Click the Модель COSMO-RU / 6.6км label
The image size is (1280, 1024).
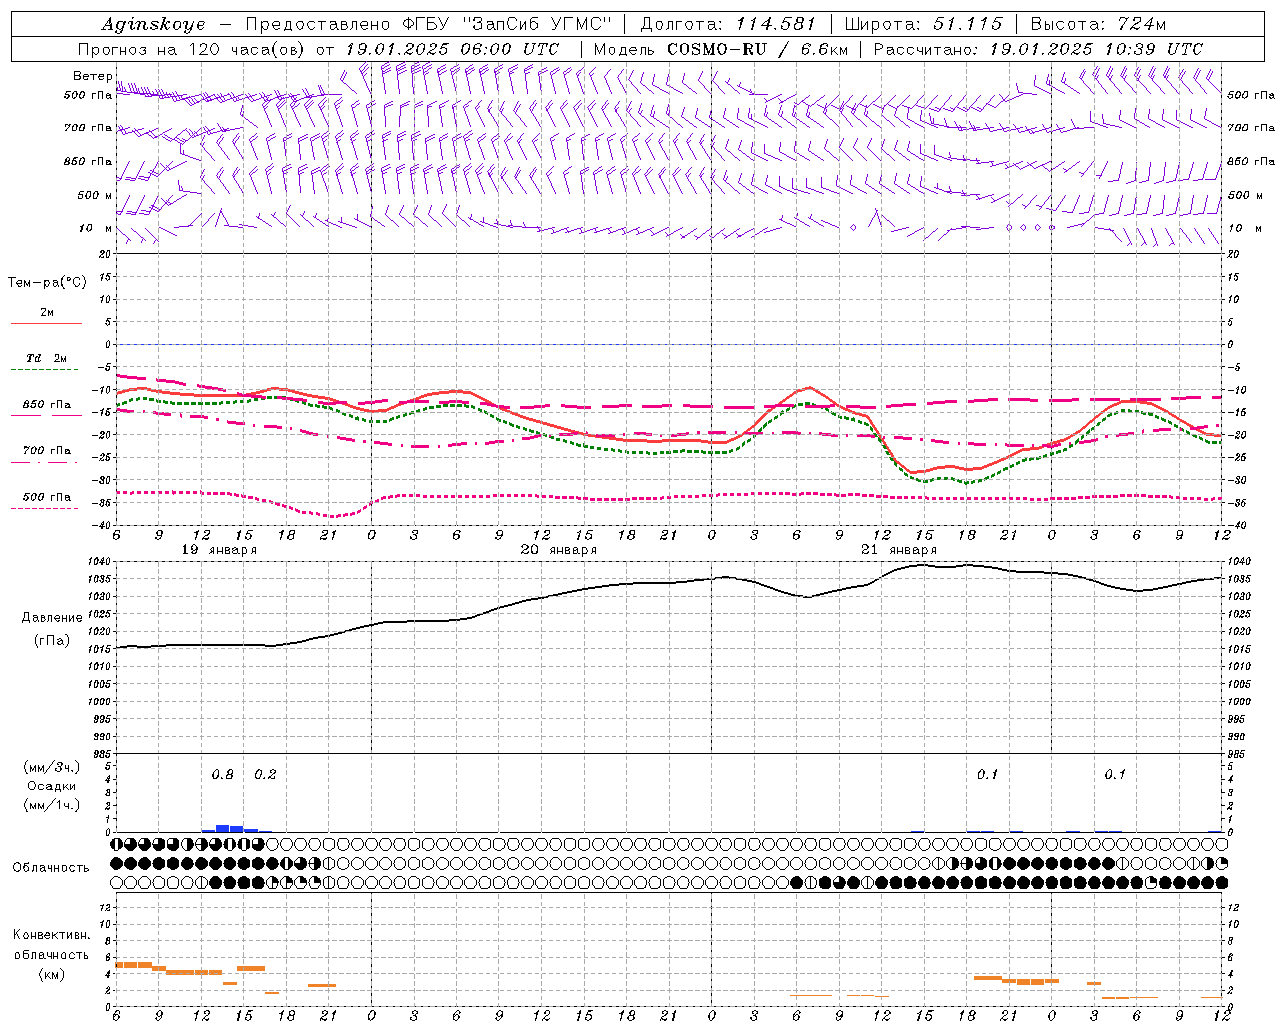(x=719, y=49)
